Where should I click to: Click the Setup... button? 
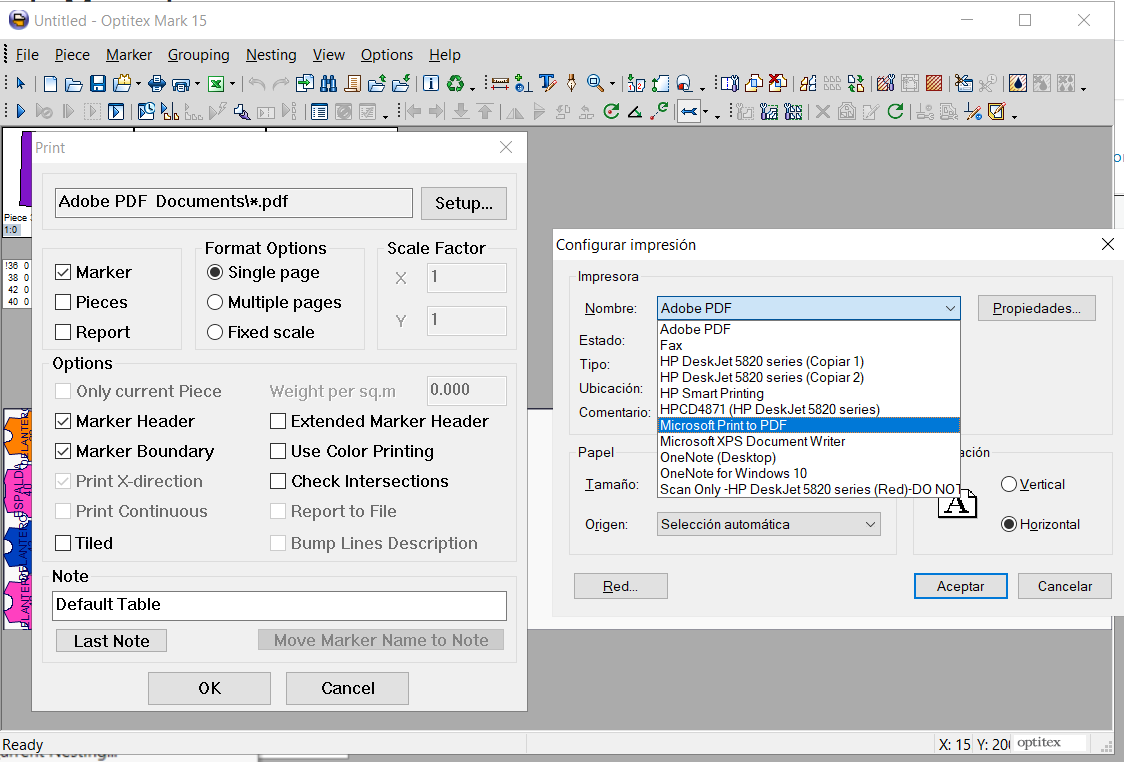464,204
